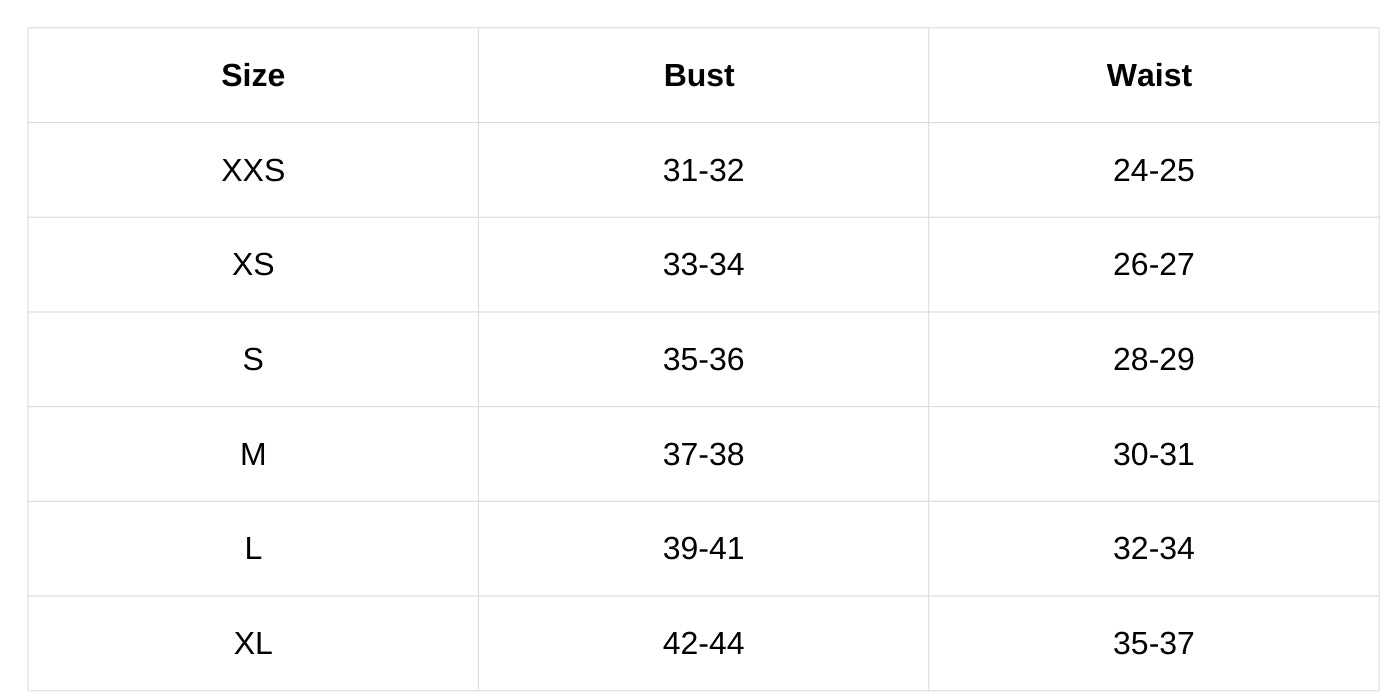This screenshot has width=1400, height=700.
Task: Click the 24-25 waist measurement
Action: pos(1153,170)
